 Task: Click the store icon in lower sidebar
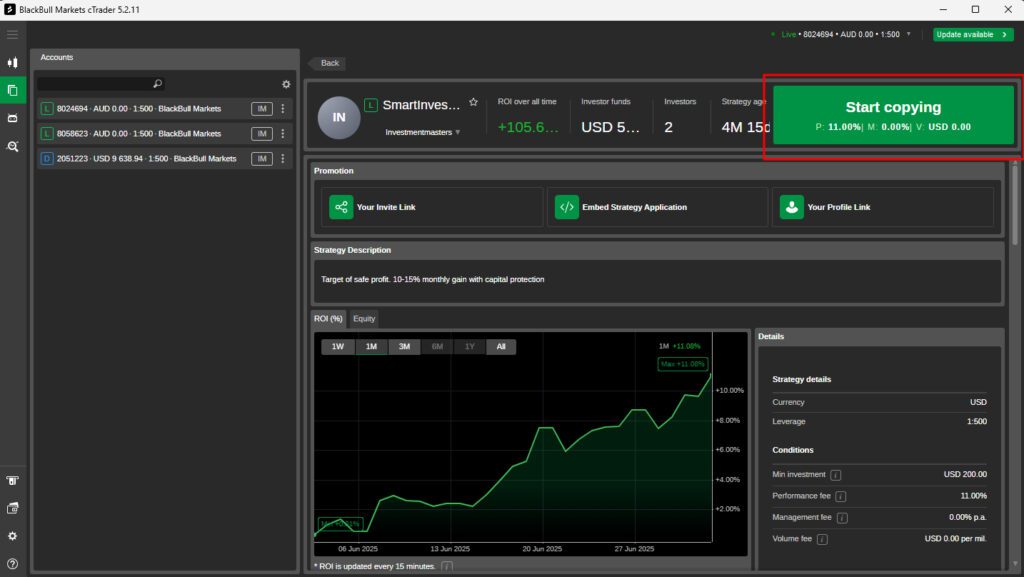pyautogui.click(x=12, y=480)
